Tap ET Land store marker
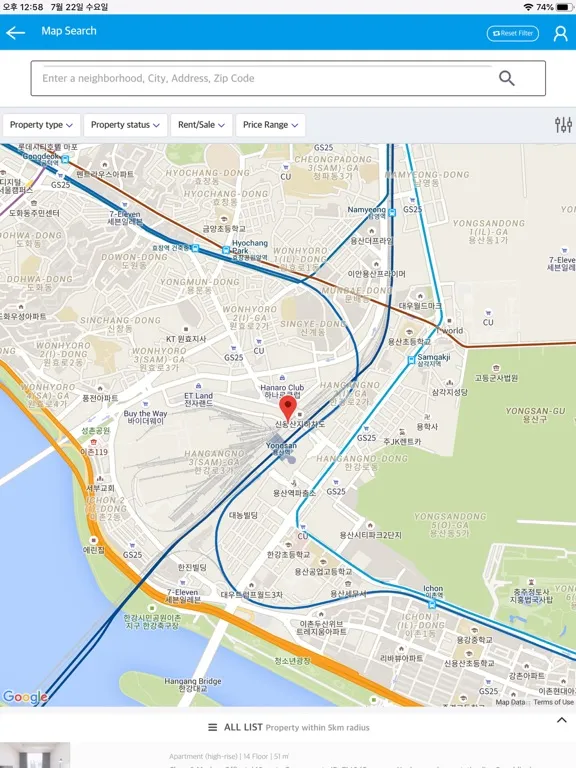The width and height of the screenshot is (576, 768). [x=198, y=386]
